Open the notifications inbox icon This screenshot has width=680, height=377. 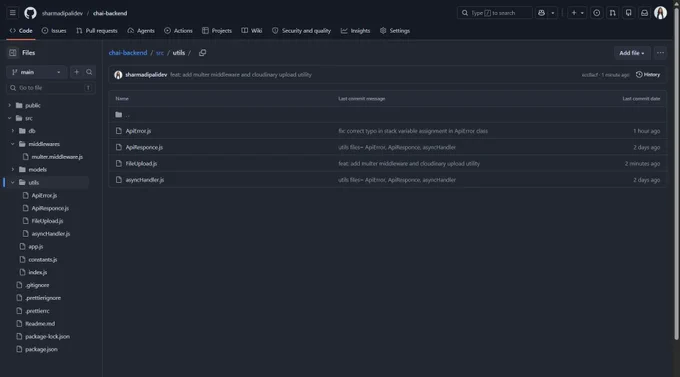pos(644,13)
